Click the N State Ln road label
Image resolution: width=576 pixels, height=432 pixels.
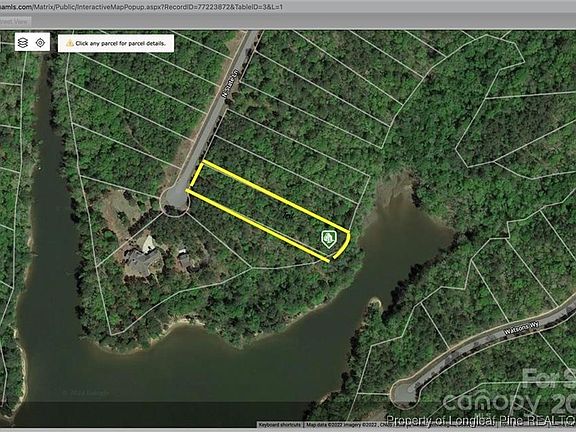(231, 83)
